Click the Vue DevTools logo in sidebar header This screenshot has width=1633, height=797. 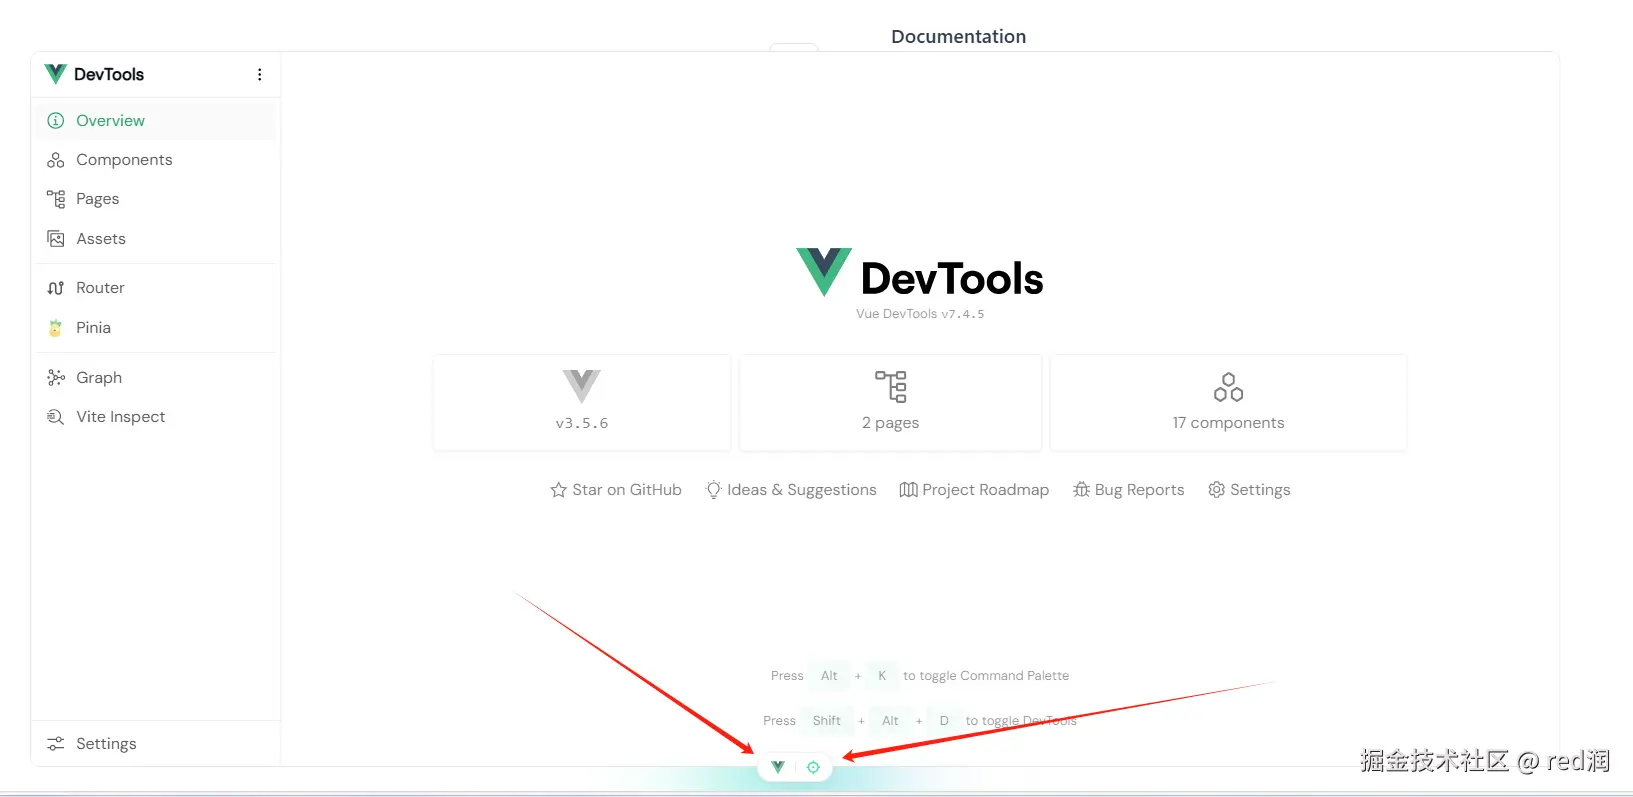[56, 75]
